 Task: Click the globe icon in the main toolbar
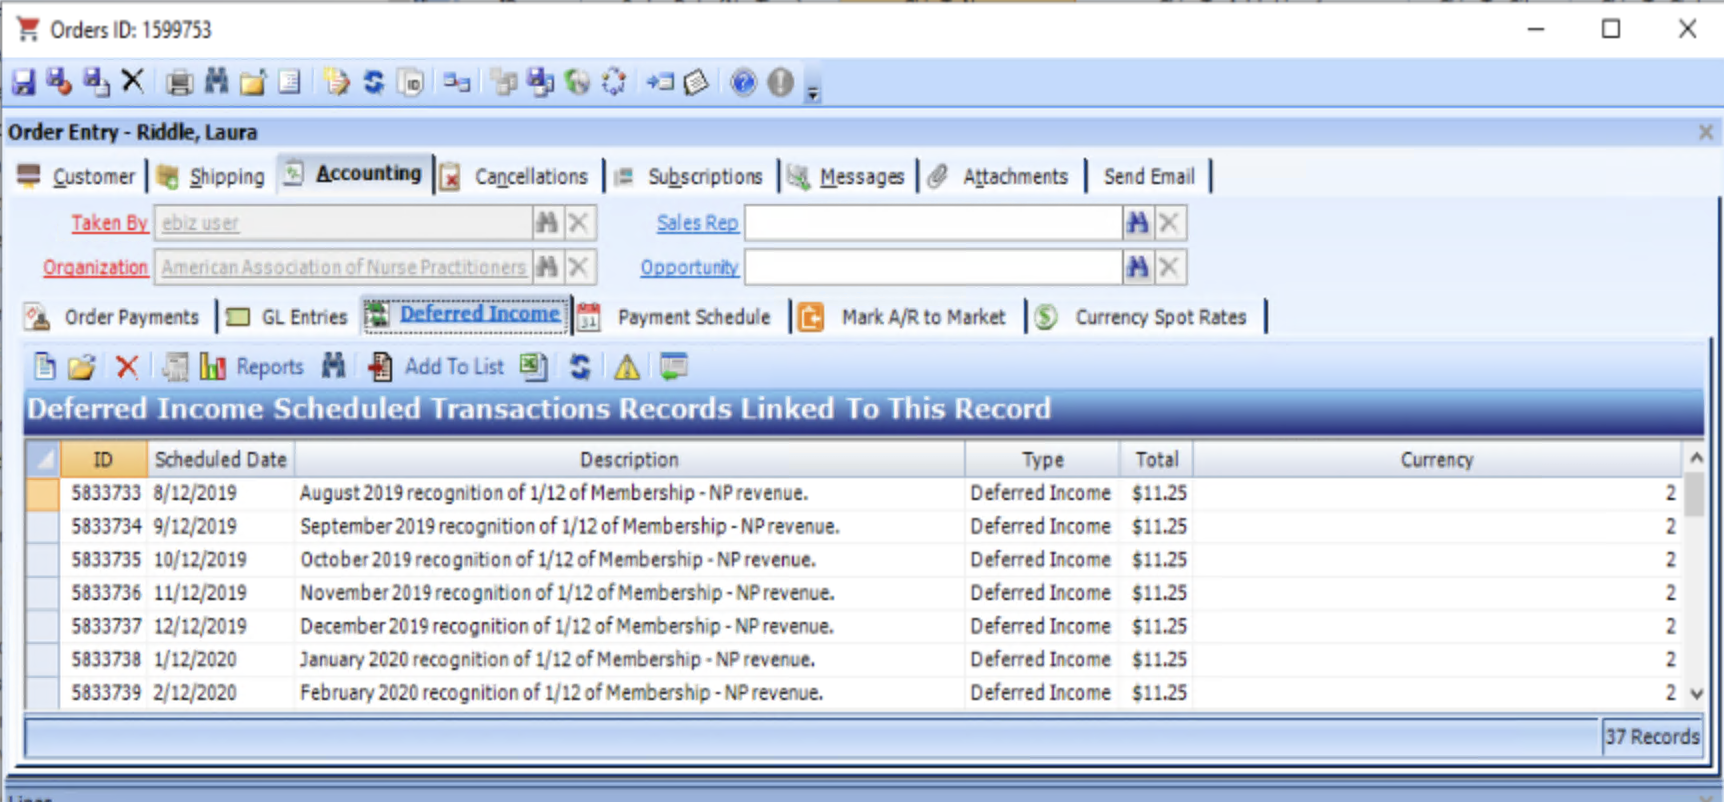click(x=578, y=82)
